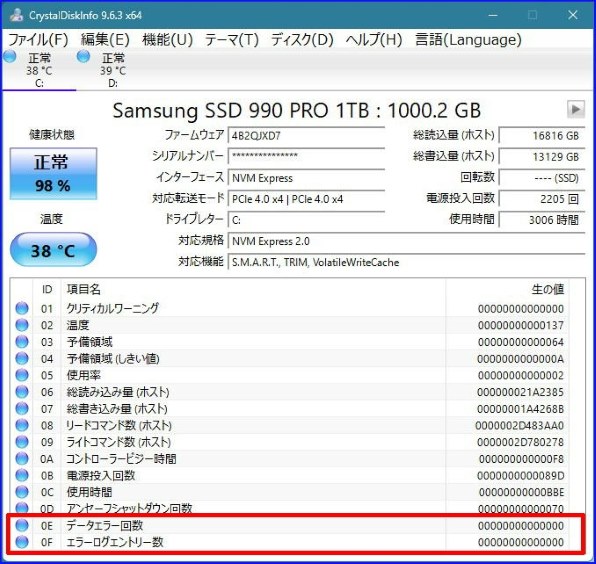
Task: Click status orb for ID 03 予備領域 row
Action: click(x=22, y=342)
